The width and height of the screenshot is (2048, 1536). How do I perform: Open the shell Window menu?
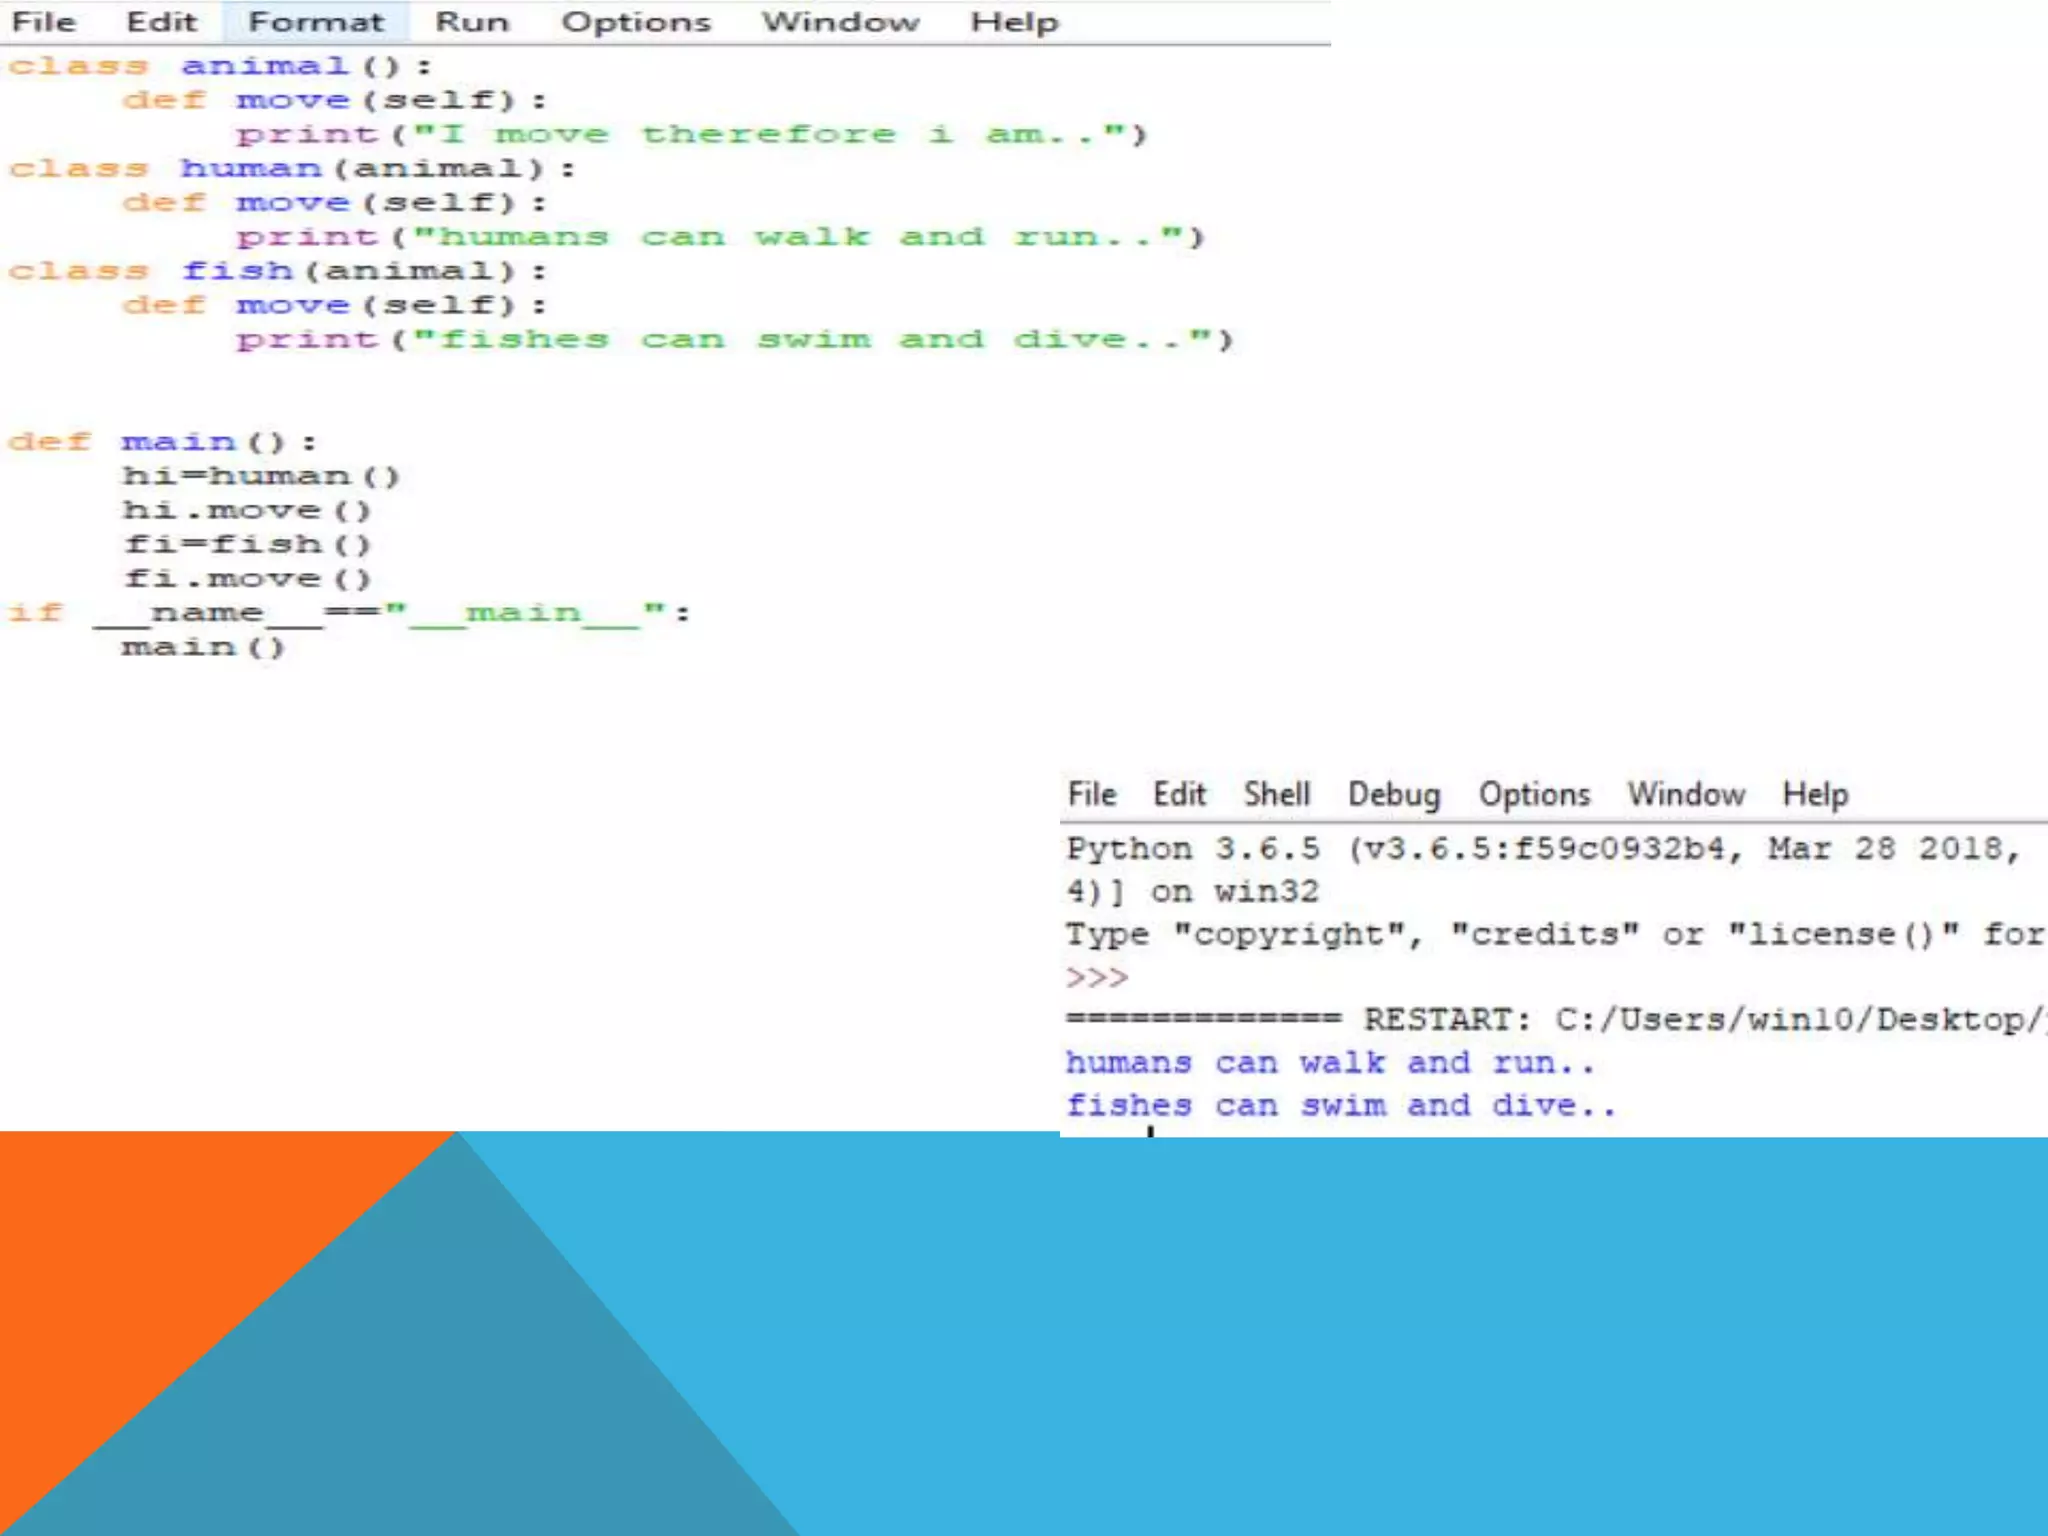point(1686,794)
